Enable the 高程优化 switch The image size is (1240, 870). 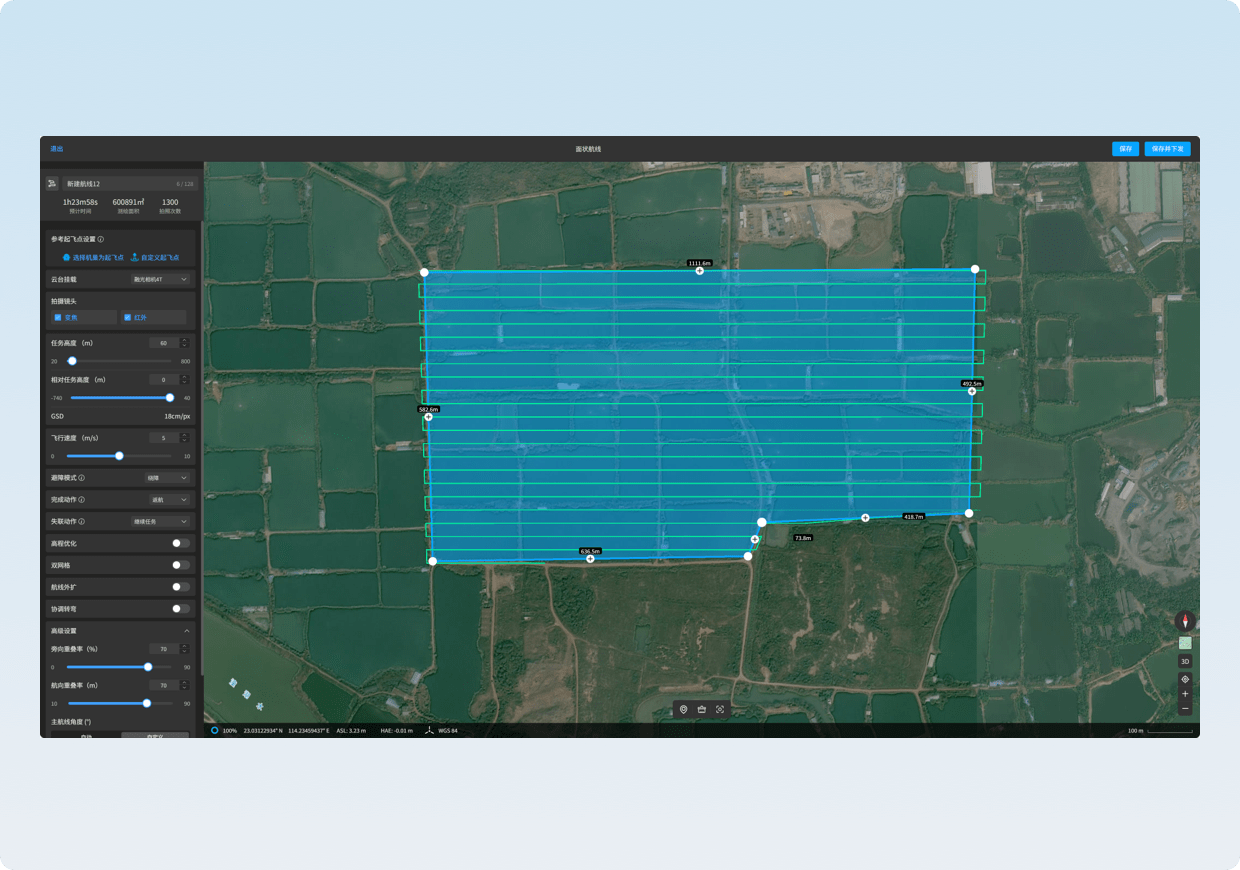coord(180,543)
